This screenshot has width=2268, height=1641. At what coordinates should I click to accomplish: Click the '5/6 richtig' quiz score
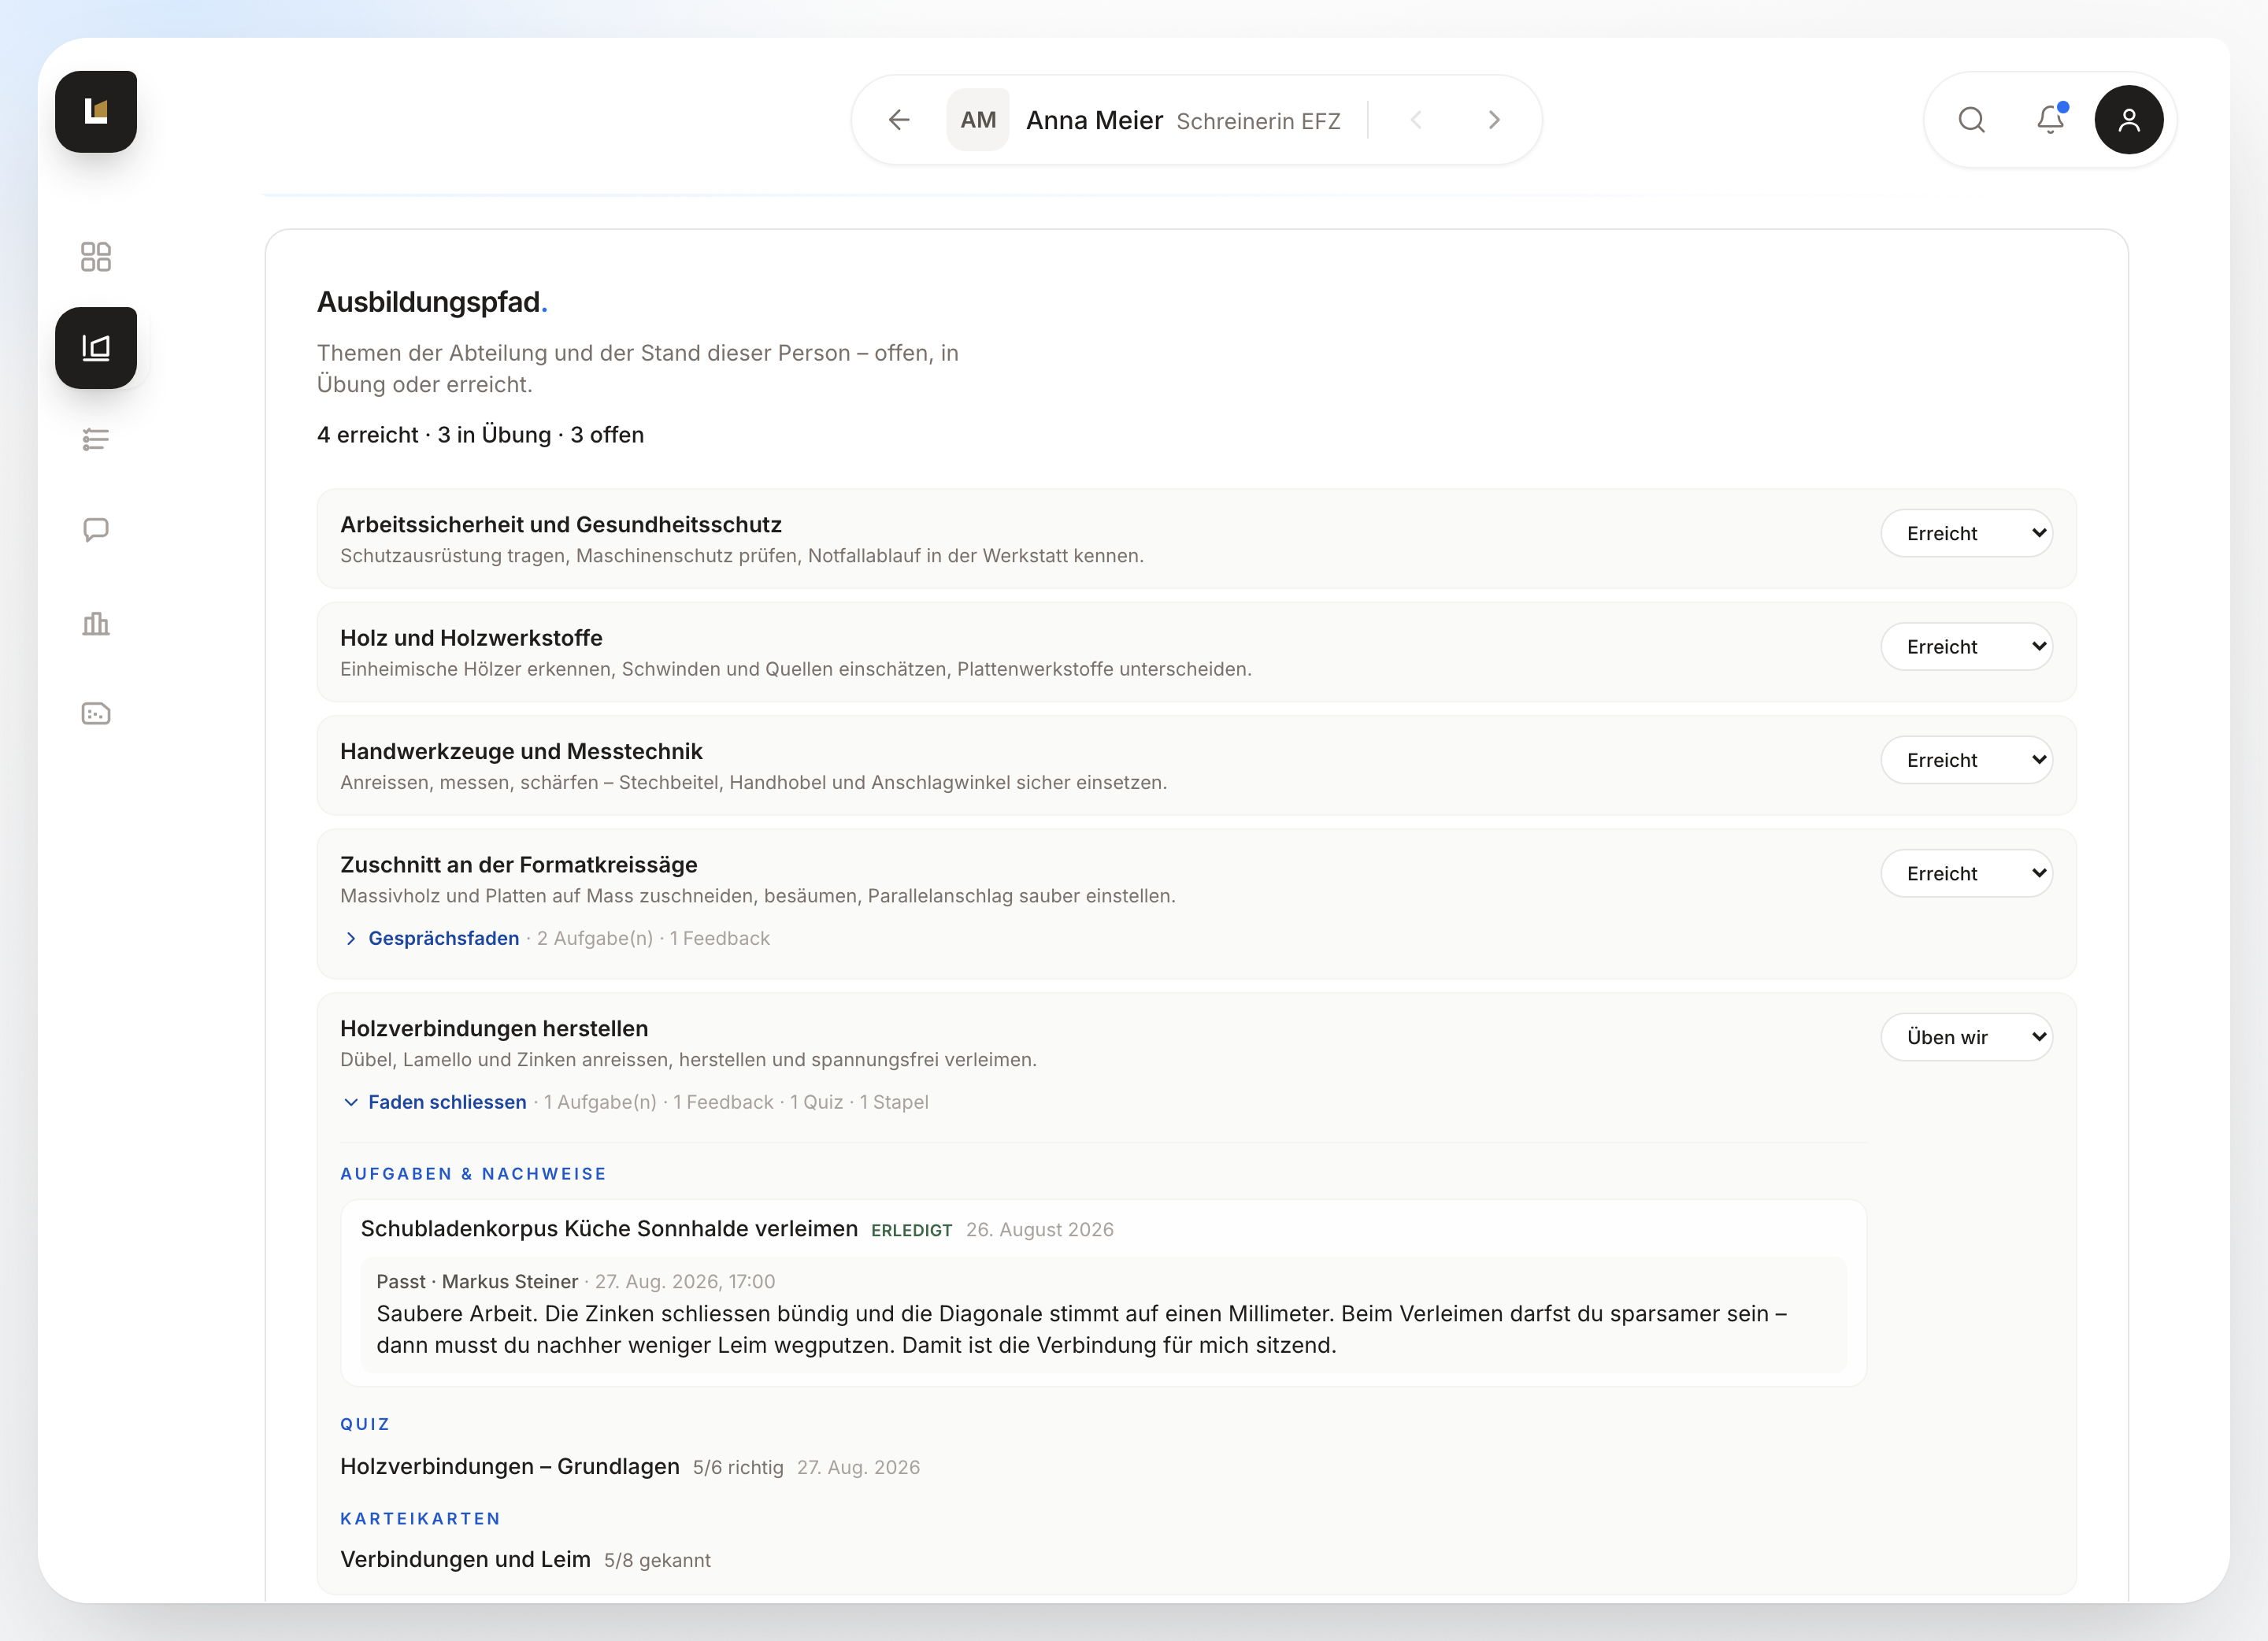[738, 1468]
